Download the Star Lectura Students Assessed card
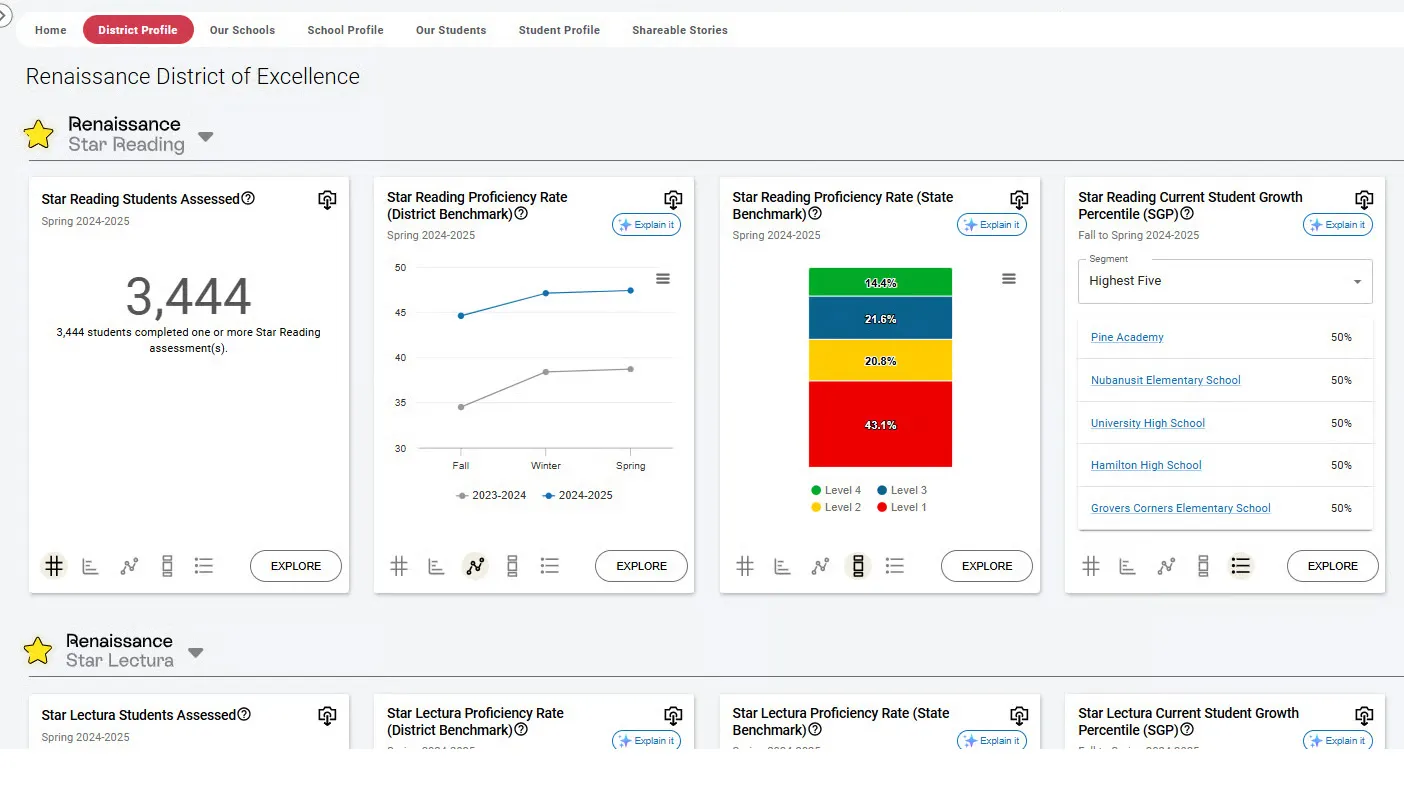This screenshot has height=790, width=1404. pos(327,716)
